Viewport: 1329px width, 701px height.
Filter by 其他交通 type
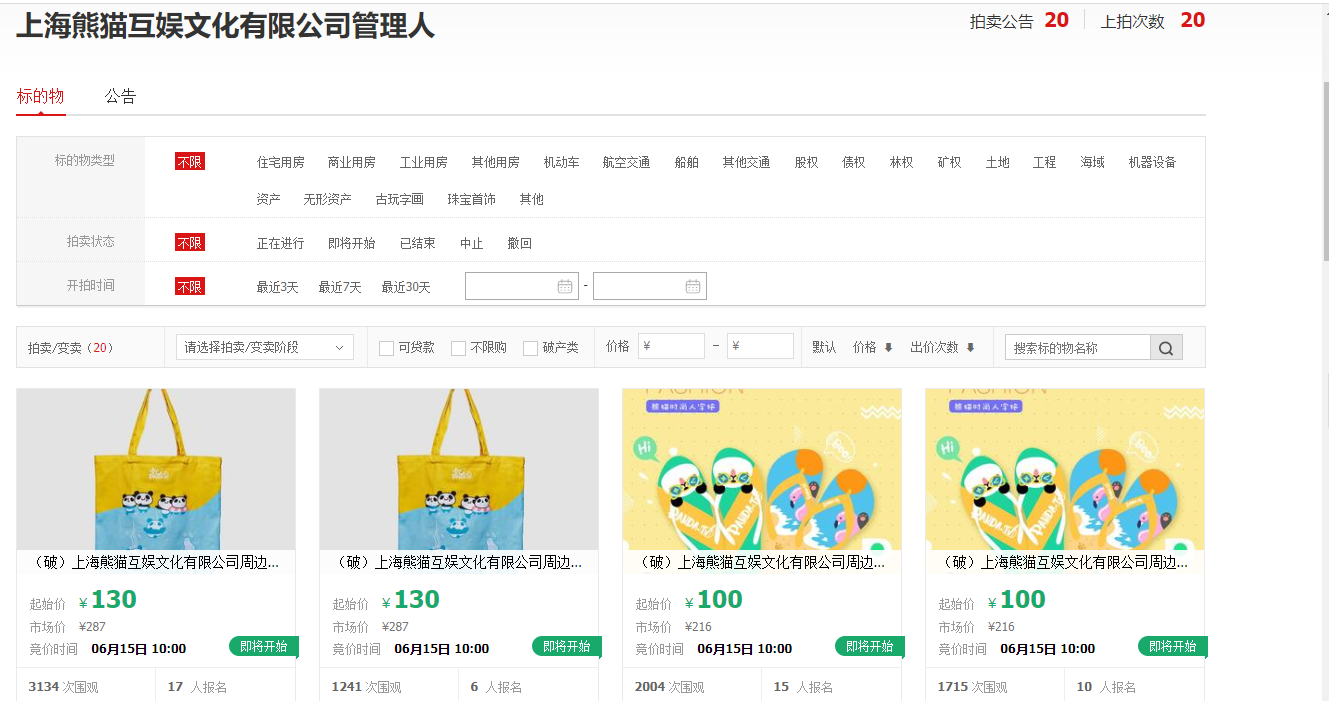point(747,162)
